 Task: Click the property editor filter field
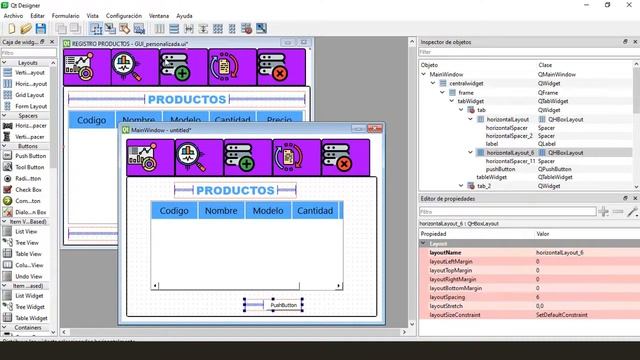[508, 211]
